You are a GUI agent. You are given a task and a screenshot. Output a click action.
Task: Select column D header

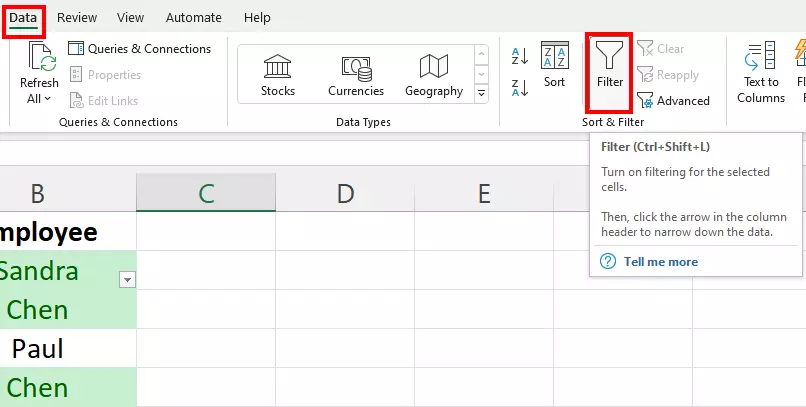(345, 193)
